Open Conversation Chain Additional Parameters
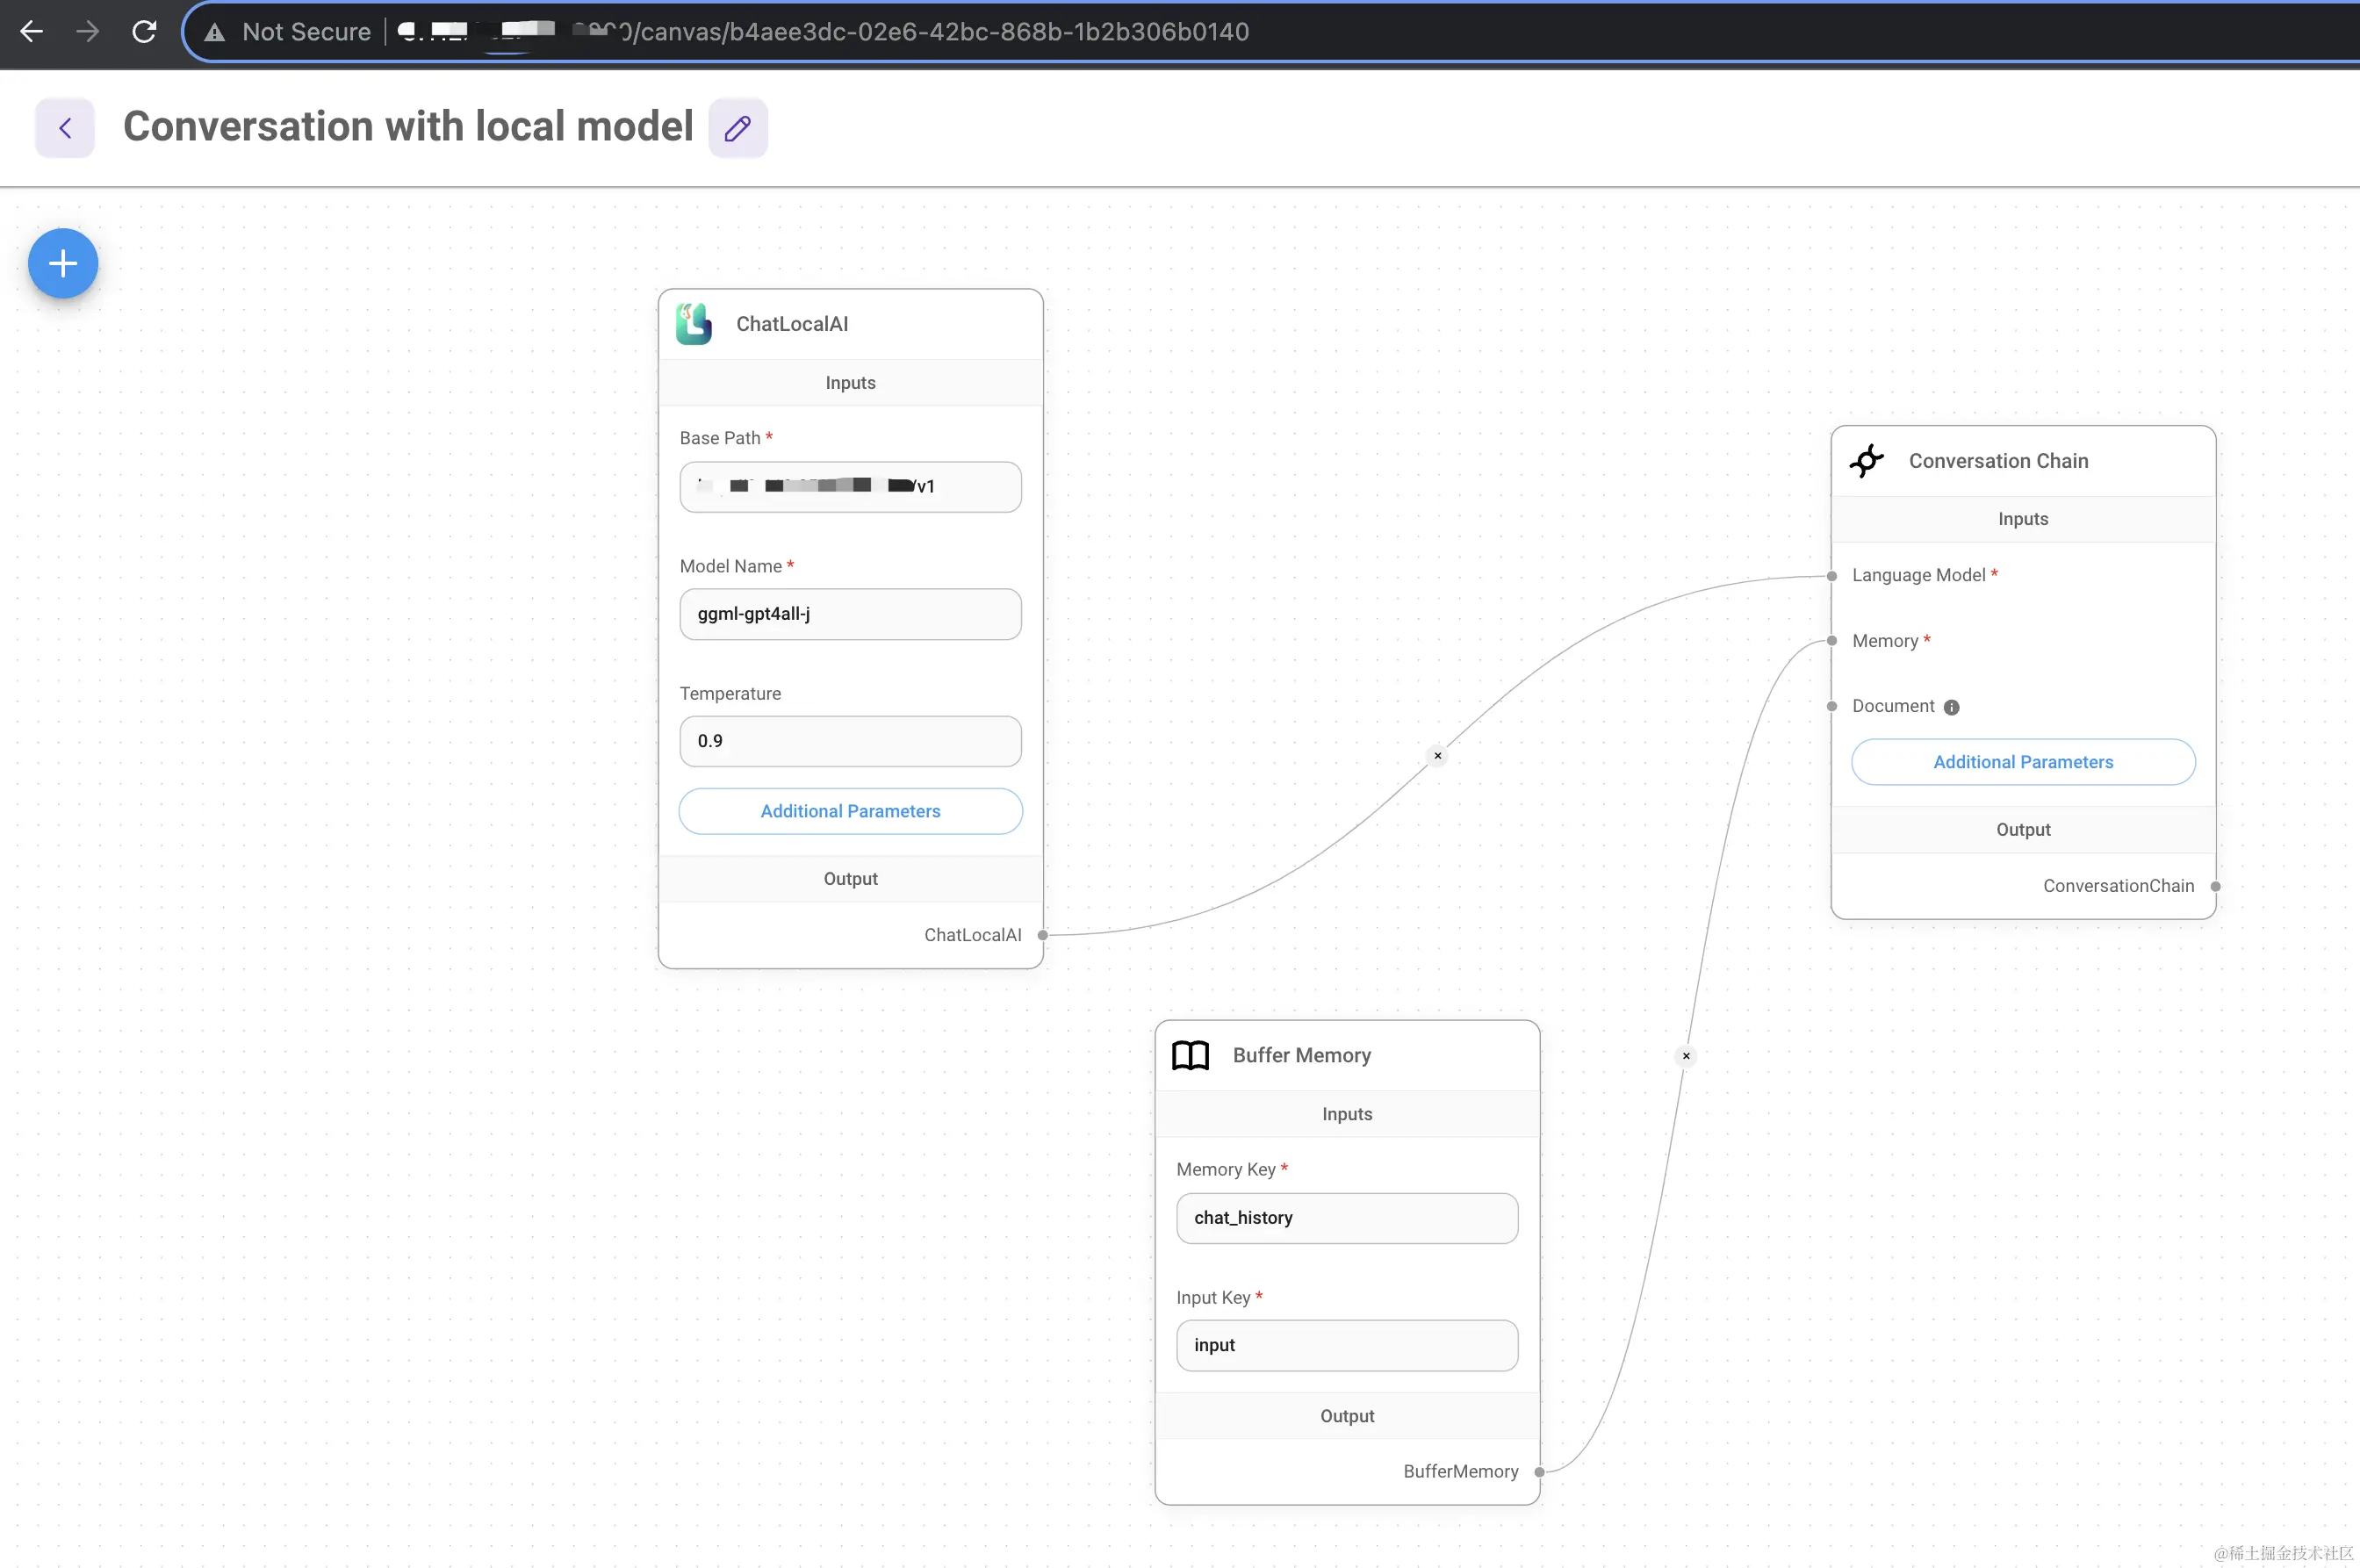The width and height of the screenshot is (2360, 1568). (2023, 762)
